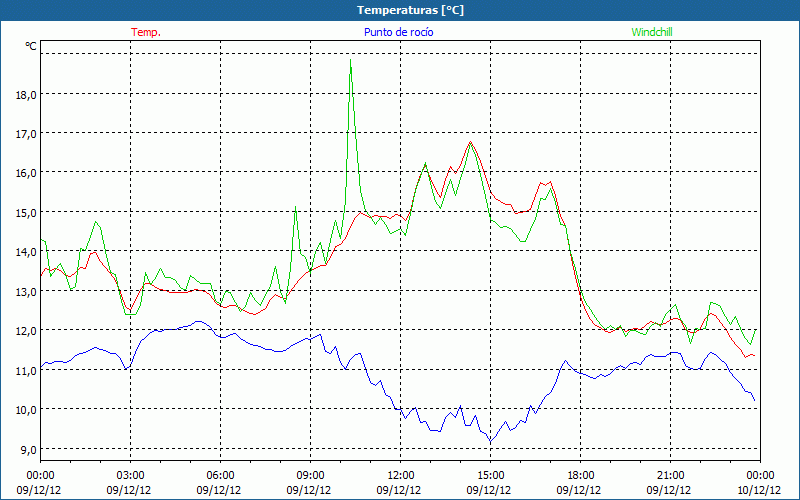Viewport: 800px width, 500px height.
Task: Select the red Temp. legend label
Action: pyautogui.click(x=146, y=32)
